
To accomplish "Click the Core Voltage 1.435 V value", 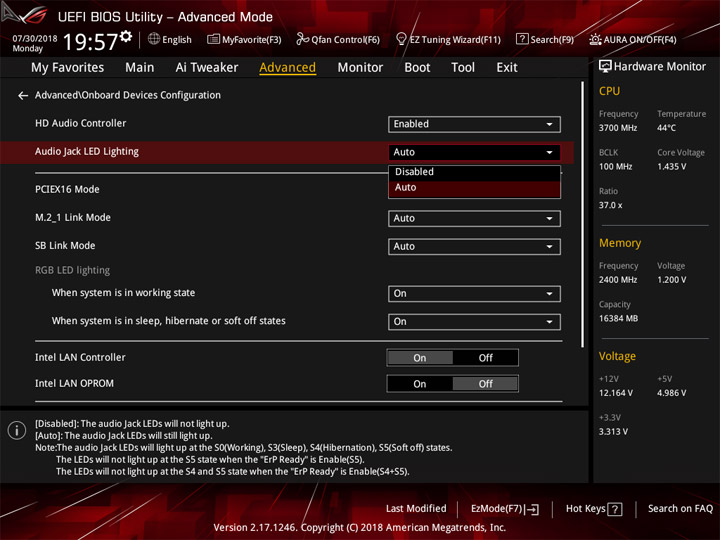I will (672, 167).
